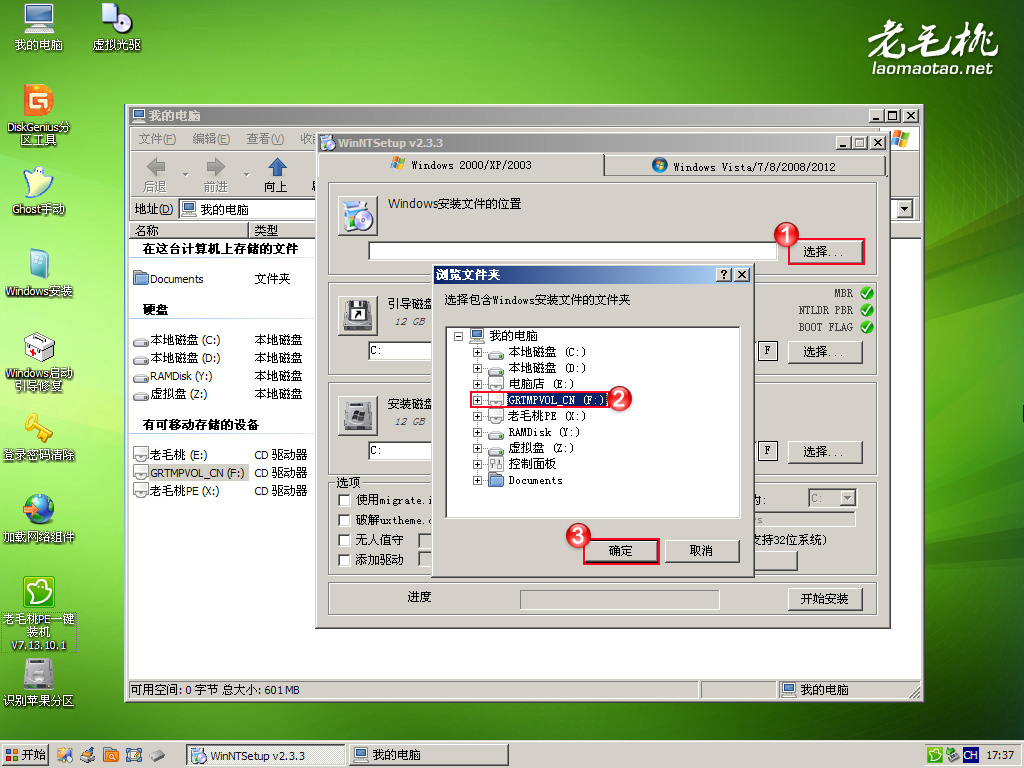Click the CD icon beside Windows安装文件的位置
The width and height of the screenshot is (1024, 768).
(x=358, y=216)
